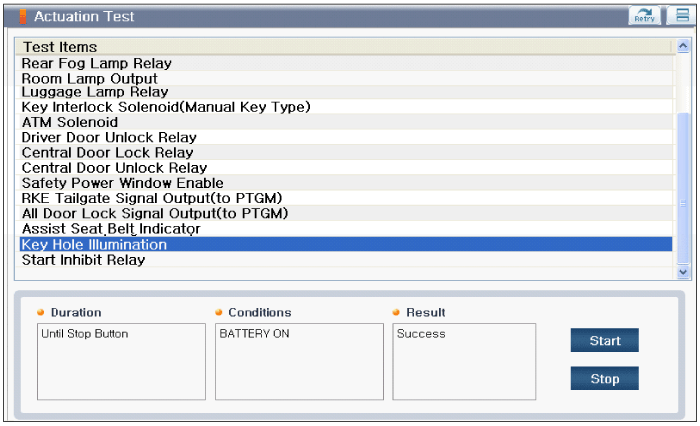Click the Start button
This screenshot has height=426, width=700.
[604, 341]
